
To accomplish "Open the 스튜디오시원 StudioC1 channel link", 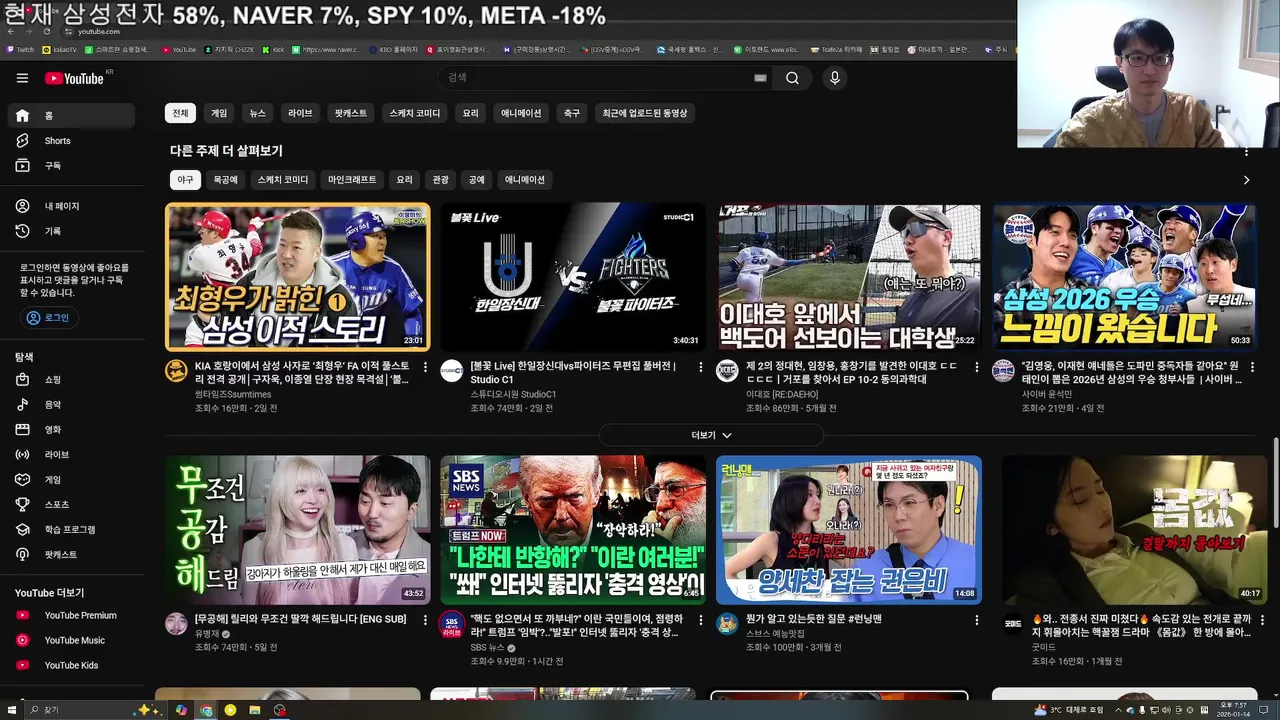I will tap(513, 395).
